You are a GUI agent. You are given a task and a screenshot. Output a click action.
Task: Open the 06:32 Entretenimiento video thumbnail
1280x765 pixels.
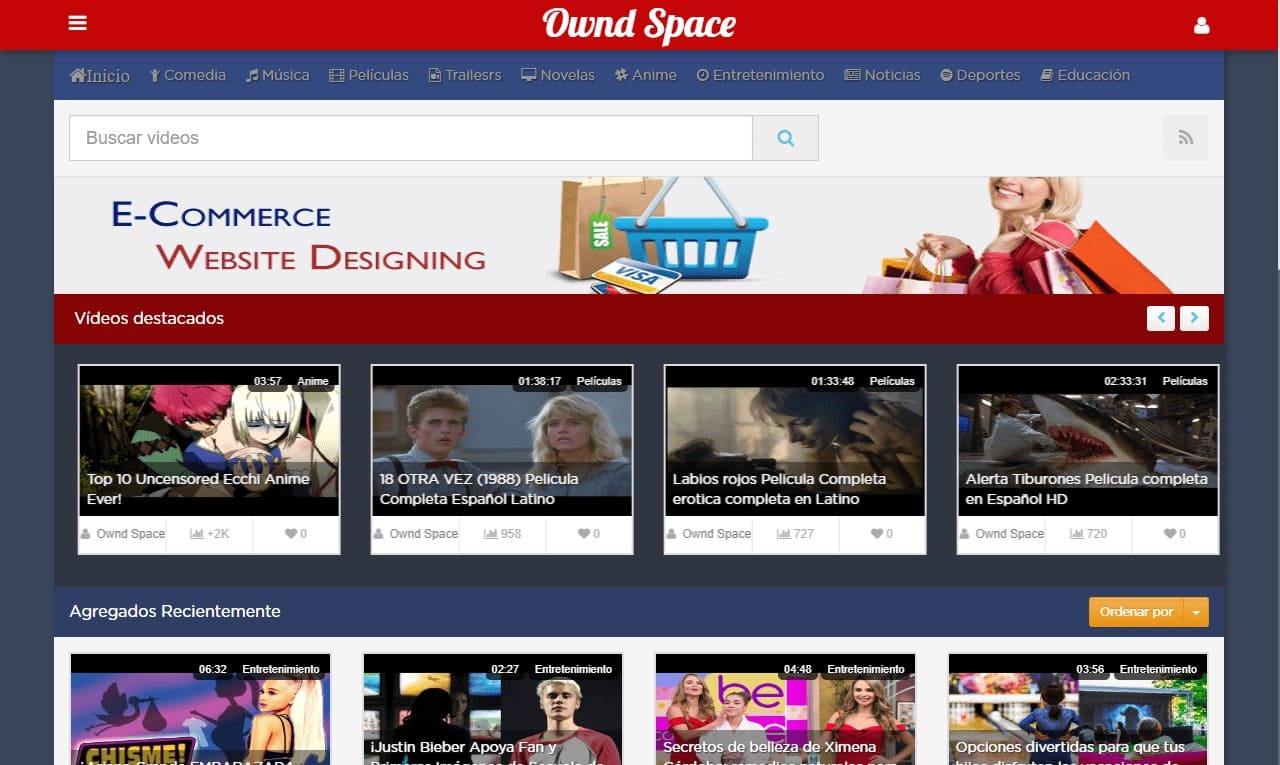point(200,710)
